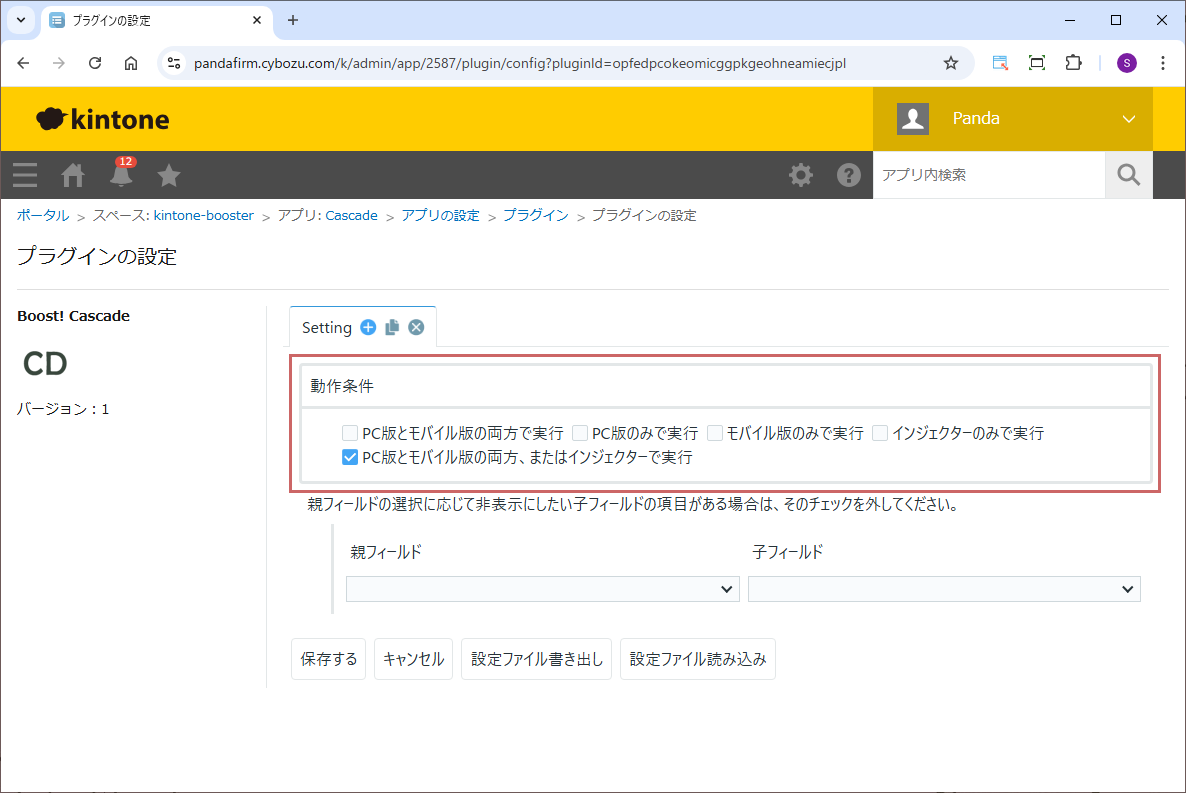Delete the Setting tab with X icon

[416, 327]
